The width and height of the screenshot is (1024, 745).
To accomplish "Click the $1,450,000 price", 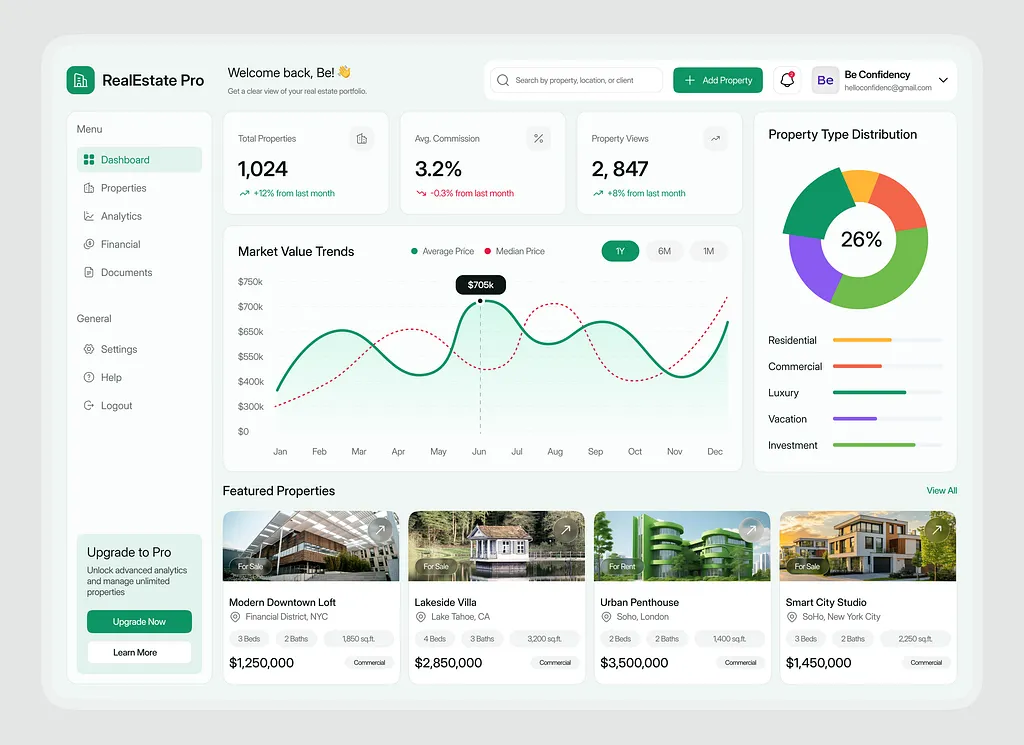I will 818,663.
